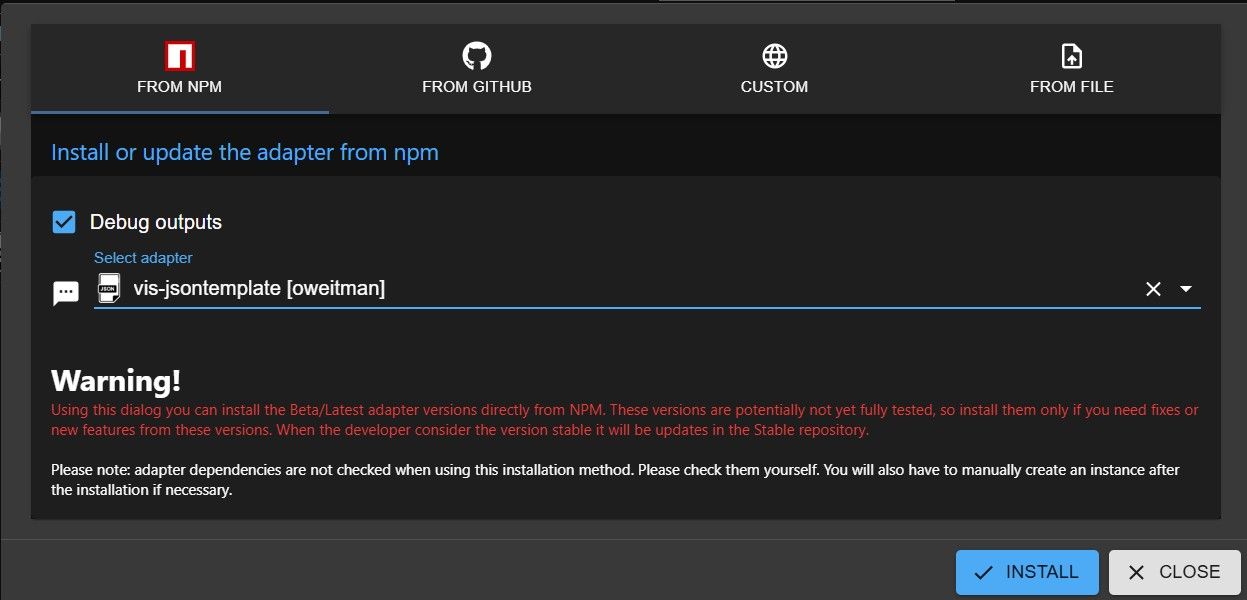Switch to the FROM GITHUB tab
1247x600 pixels.
pyautogui.click(x=477, y=69)
